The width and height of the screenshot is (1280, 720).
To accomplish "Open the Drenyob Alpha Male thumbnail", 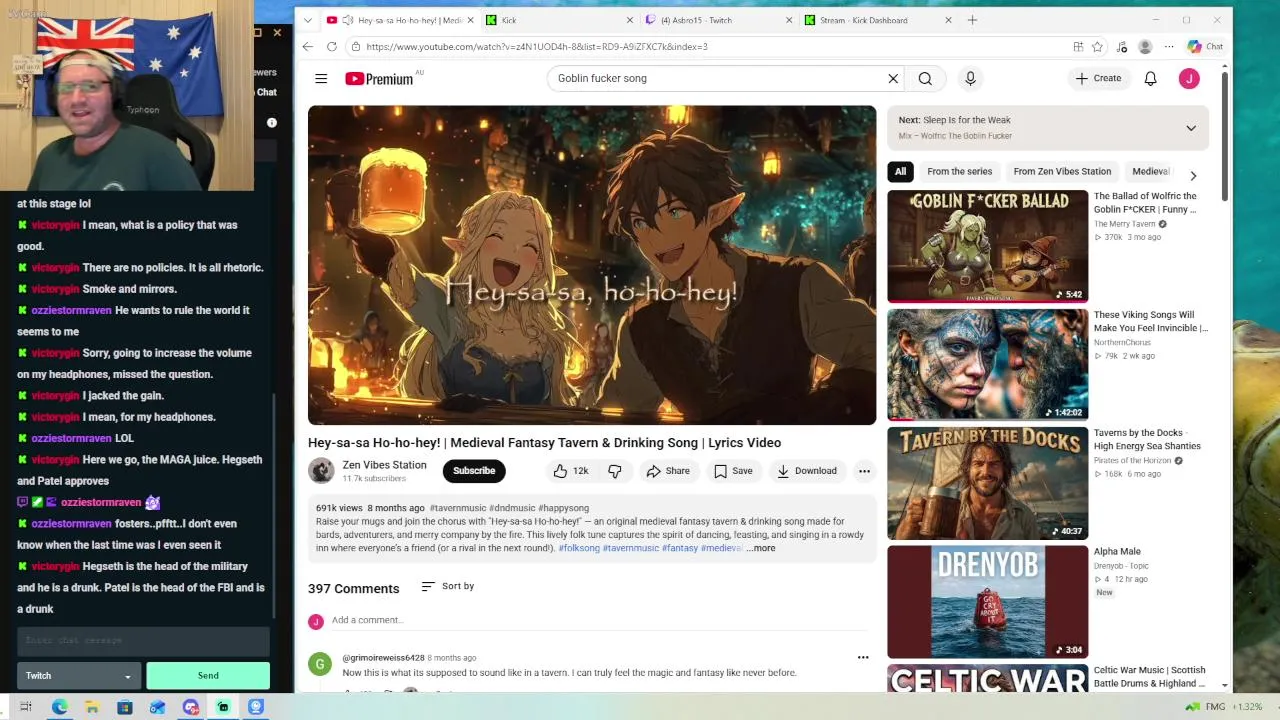I will click(x=987, y=601).
